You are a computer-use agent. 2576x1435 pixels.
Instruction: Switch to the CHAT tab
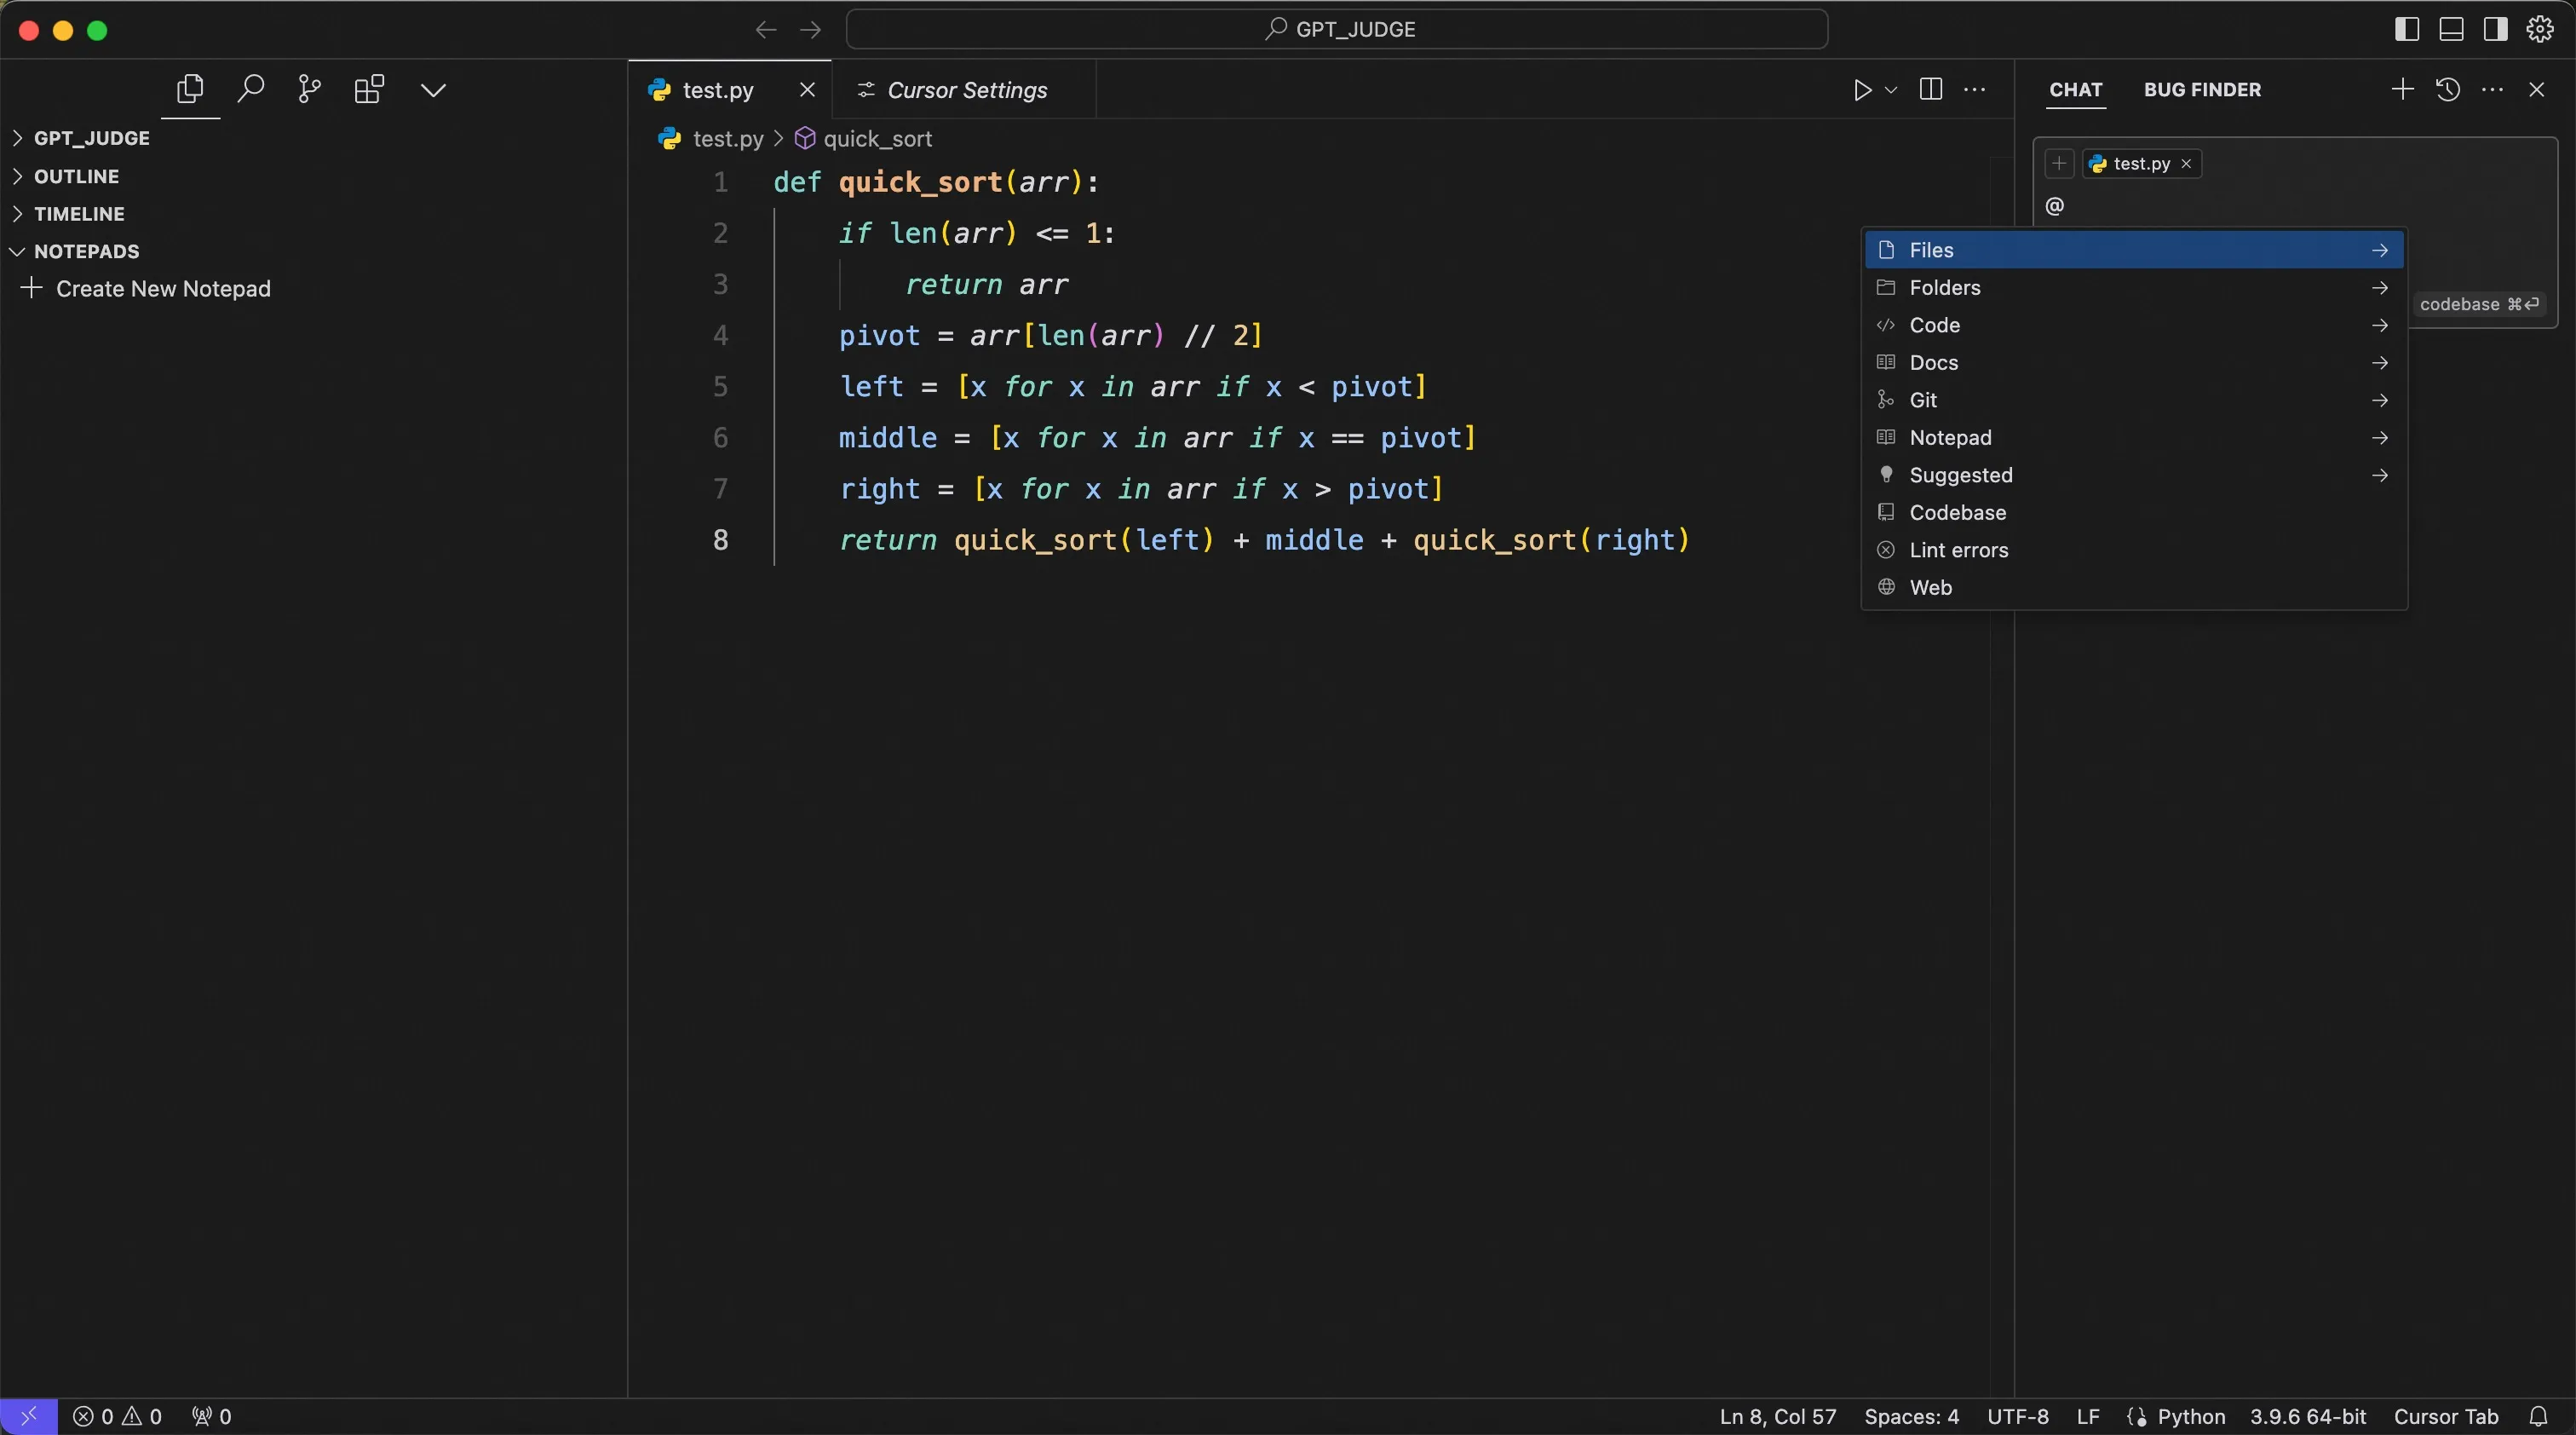pos(2075,90)
